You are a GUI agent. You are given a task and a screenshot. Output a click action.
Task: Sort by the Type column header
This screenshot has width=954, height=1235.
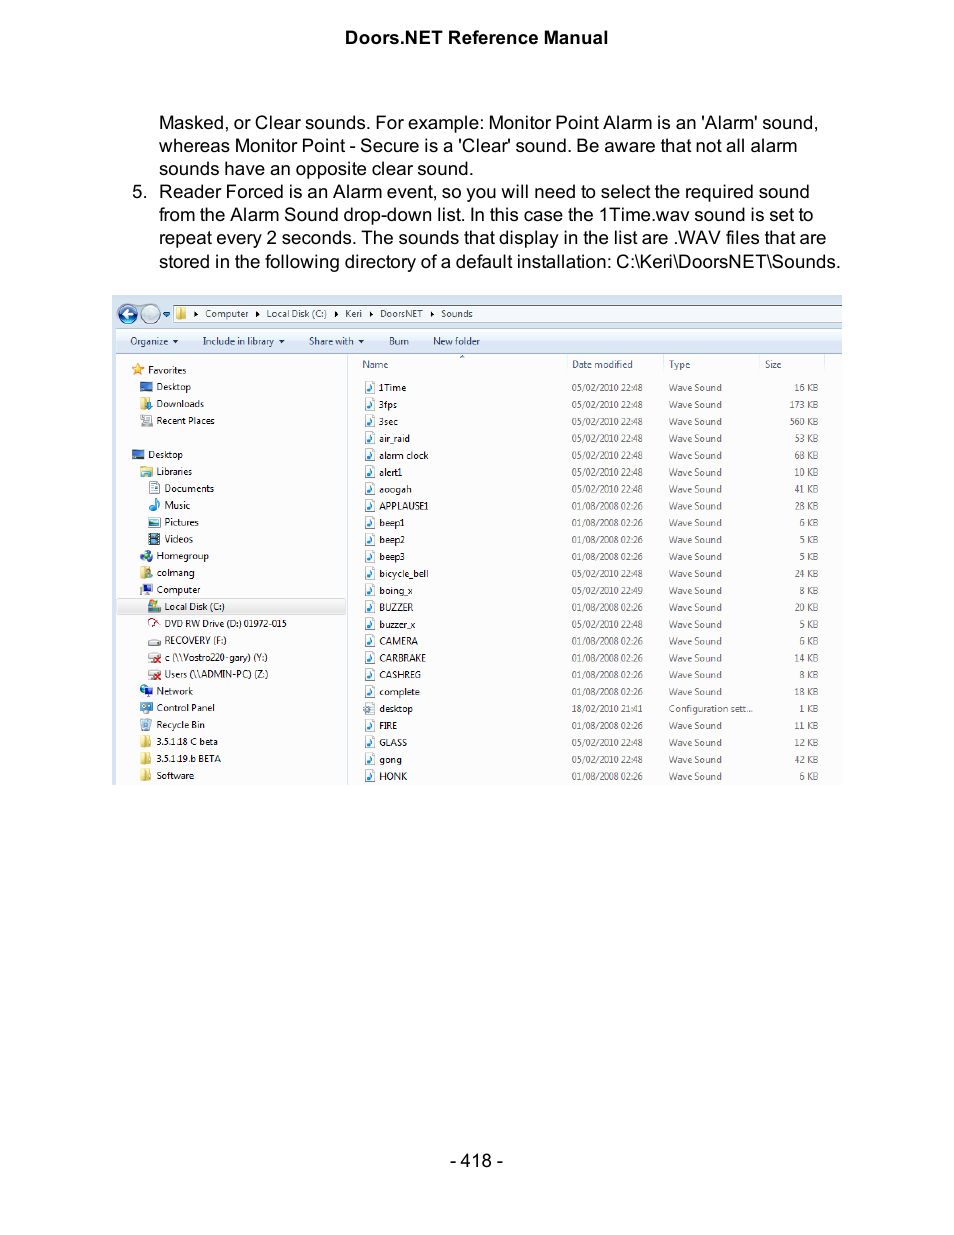[679, 365]
